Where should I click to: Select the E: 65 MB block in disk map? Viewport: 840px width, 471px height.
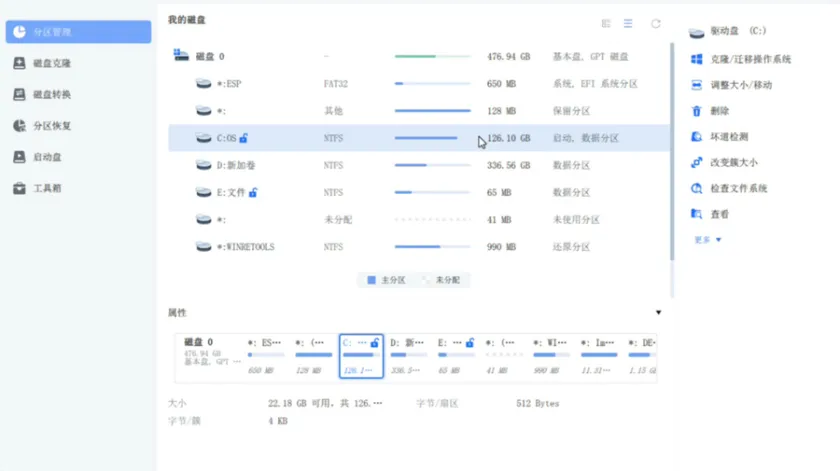(455, 356)
